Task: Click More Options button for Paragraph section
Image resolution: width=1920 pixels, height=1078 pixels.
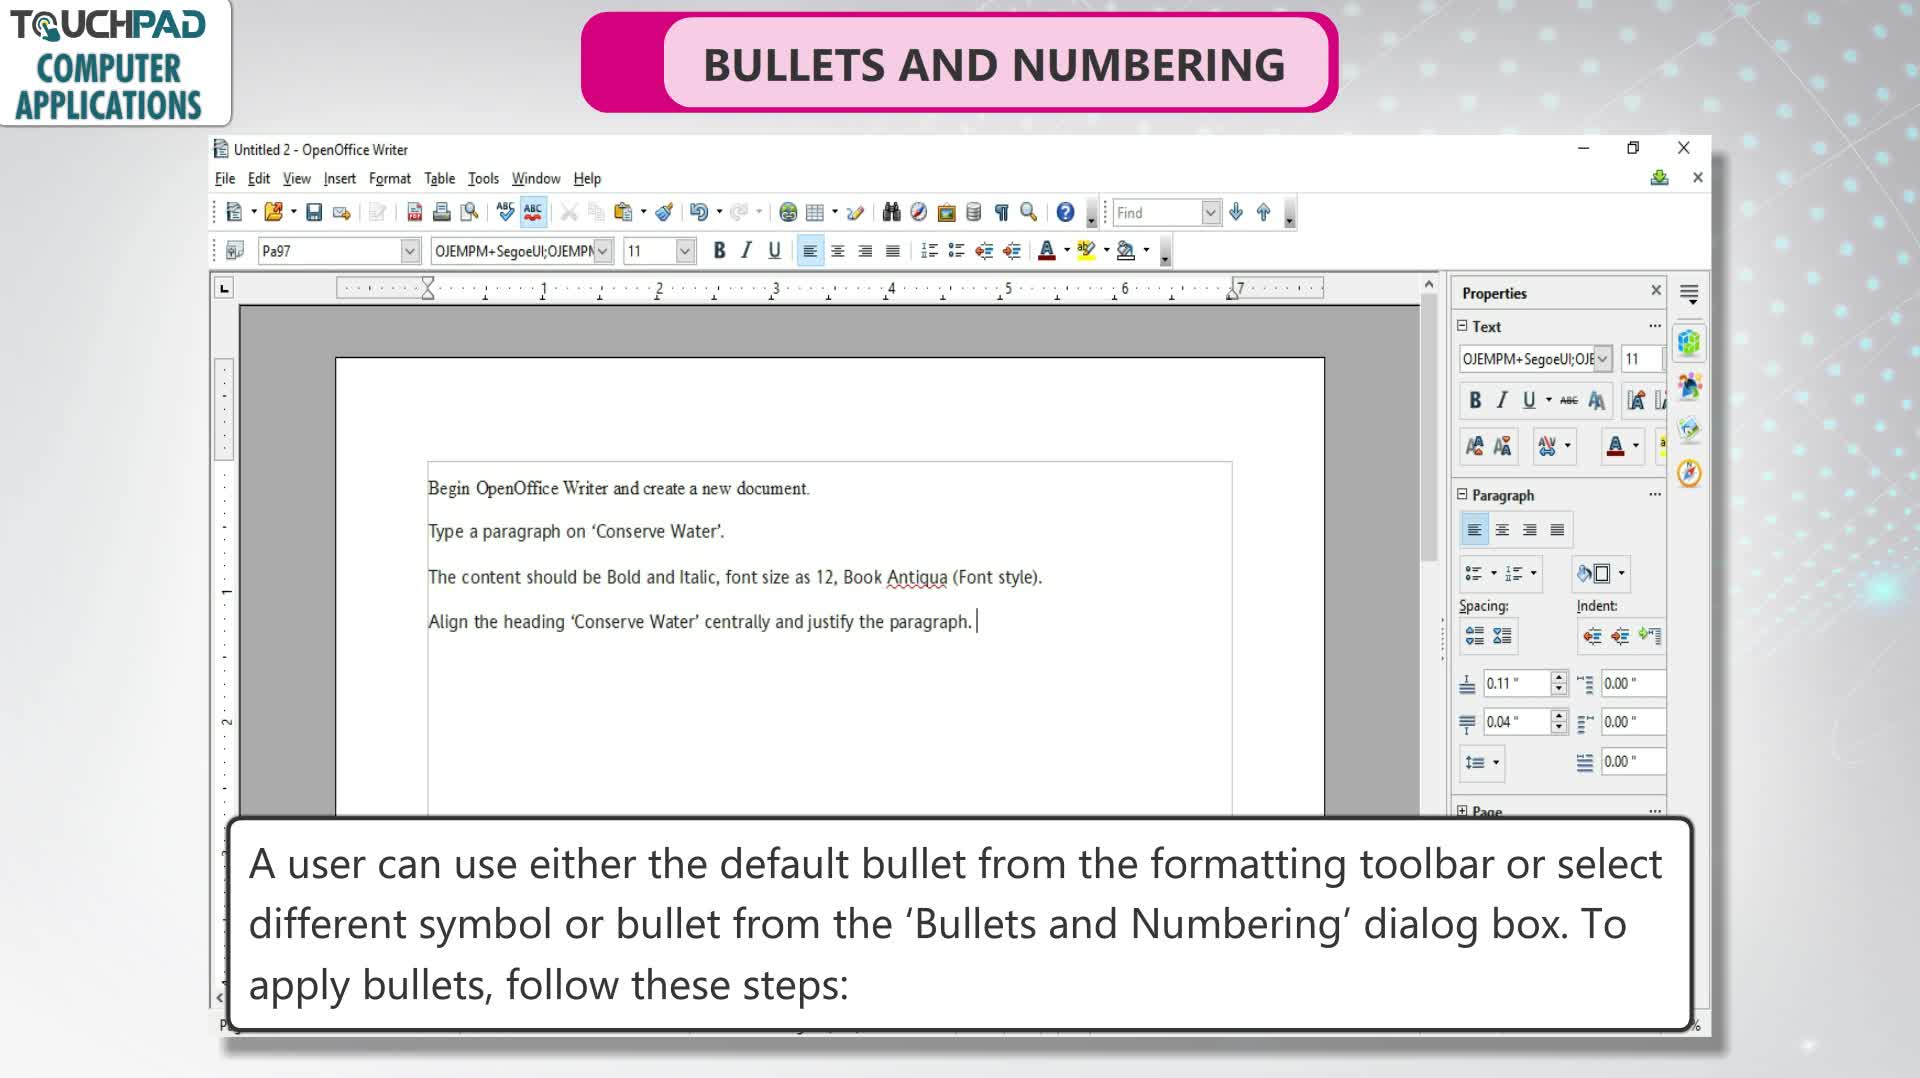Action: (x=1655, y=495)
